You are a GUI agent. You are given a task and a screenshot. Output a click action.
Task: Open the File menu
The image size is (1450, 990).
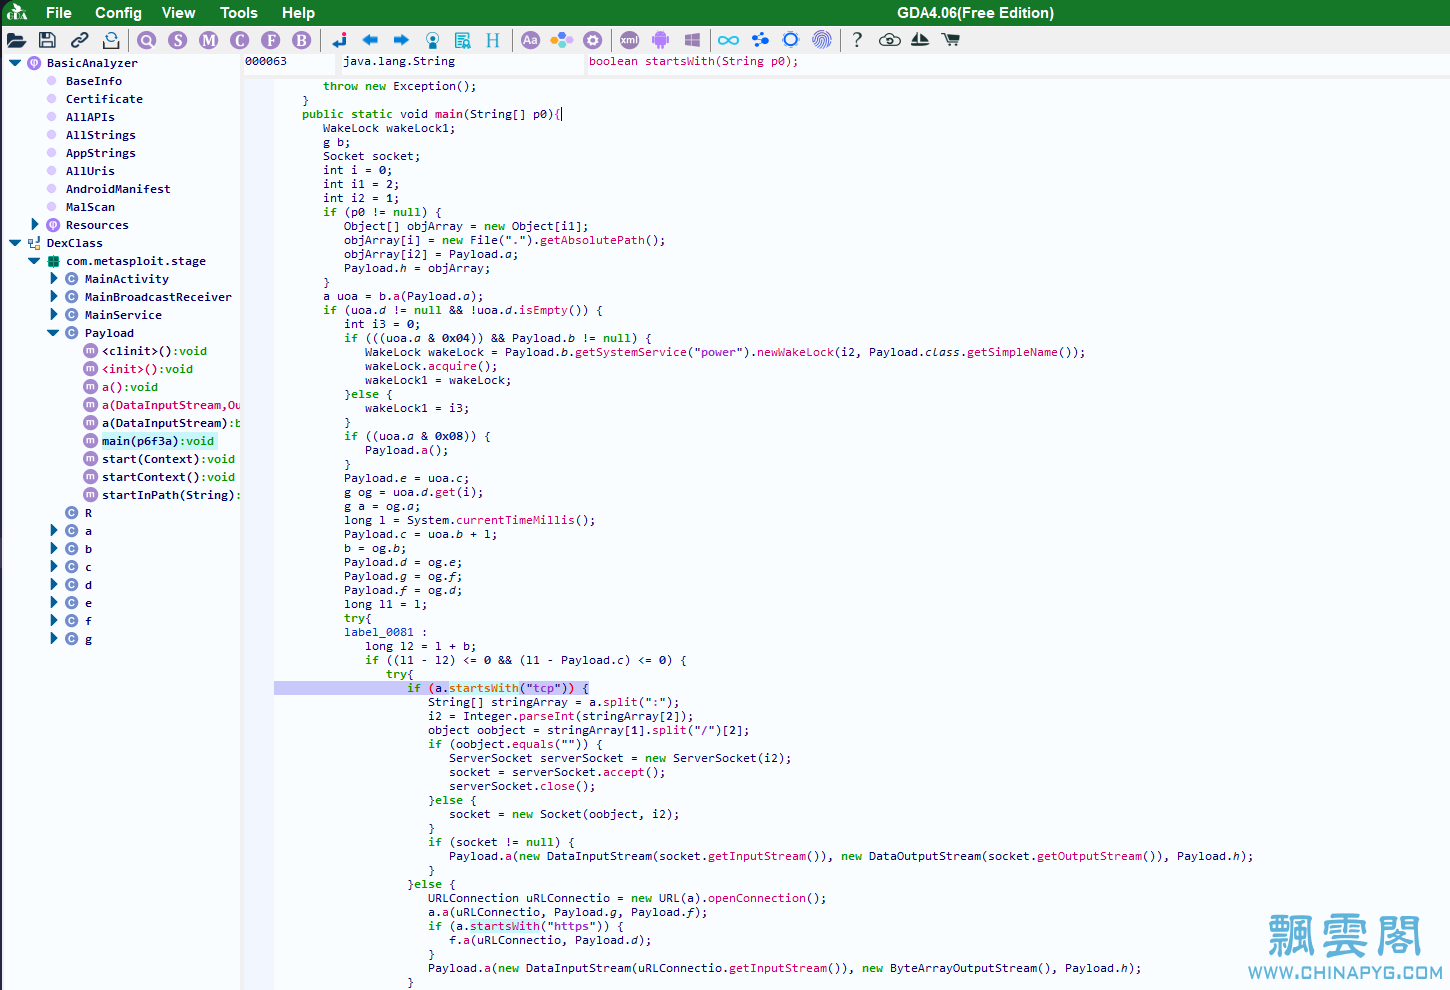coord(59,13)
